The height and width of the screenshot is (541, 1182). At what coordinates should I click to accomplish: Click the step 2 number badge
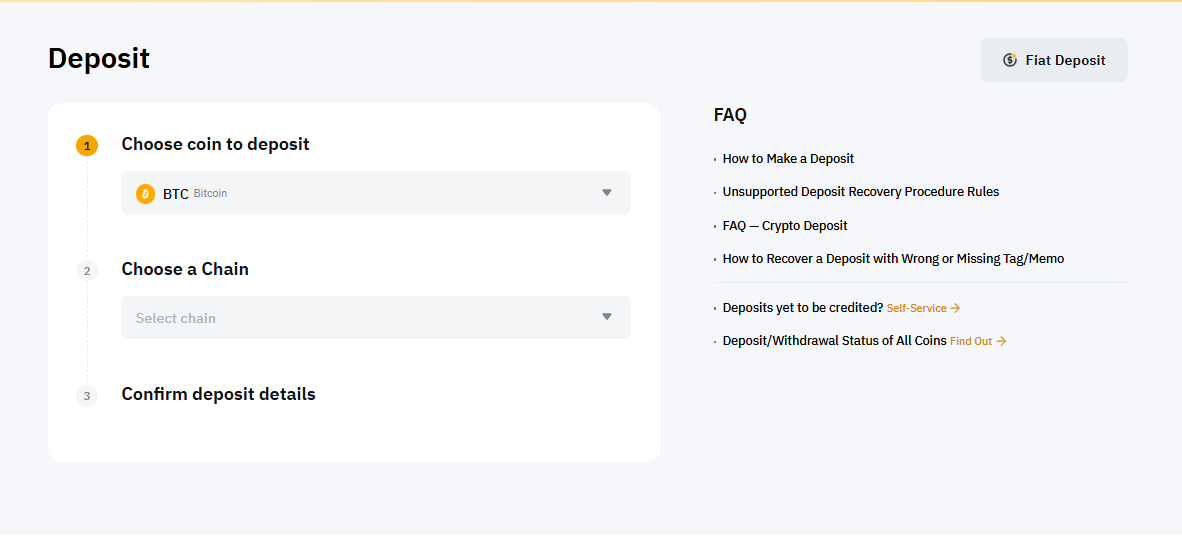coord(87,271)
